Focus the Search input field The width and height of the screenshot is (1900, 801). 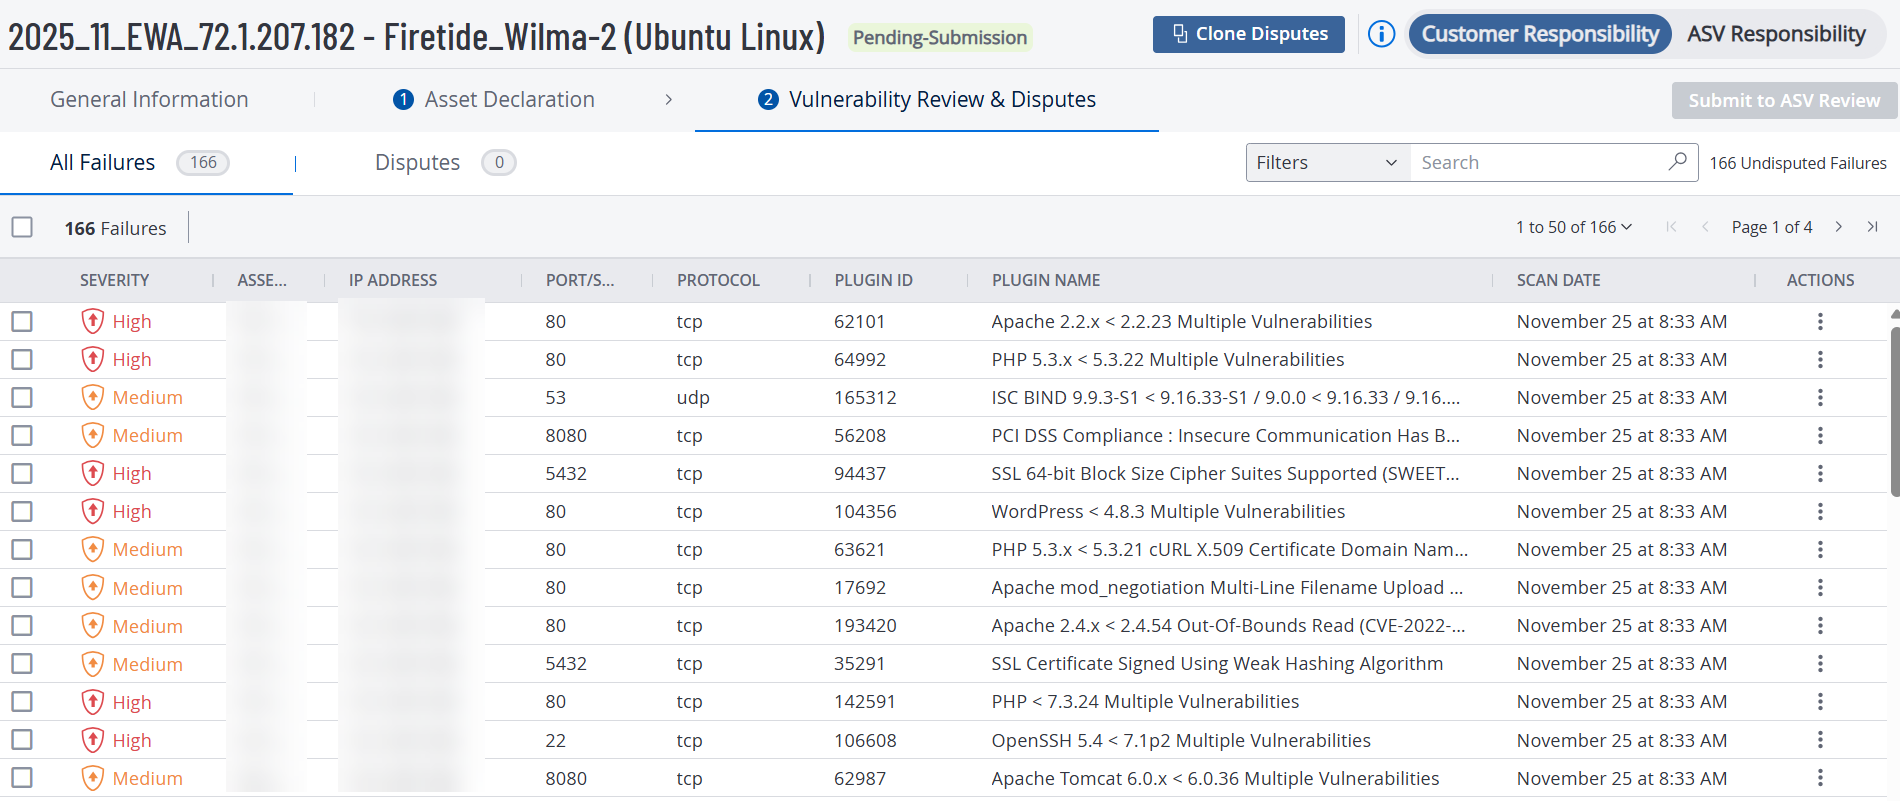[1538, 162]
